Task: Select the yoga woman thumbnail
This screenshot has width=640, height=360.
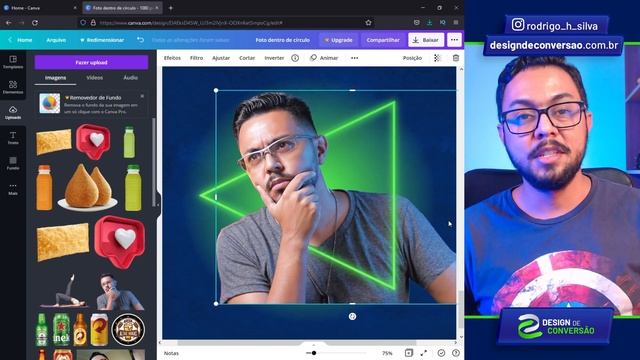Action: pyautogui.click(x=64, y=291)
